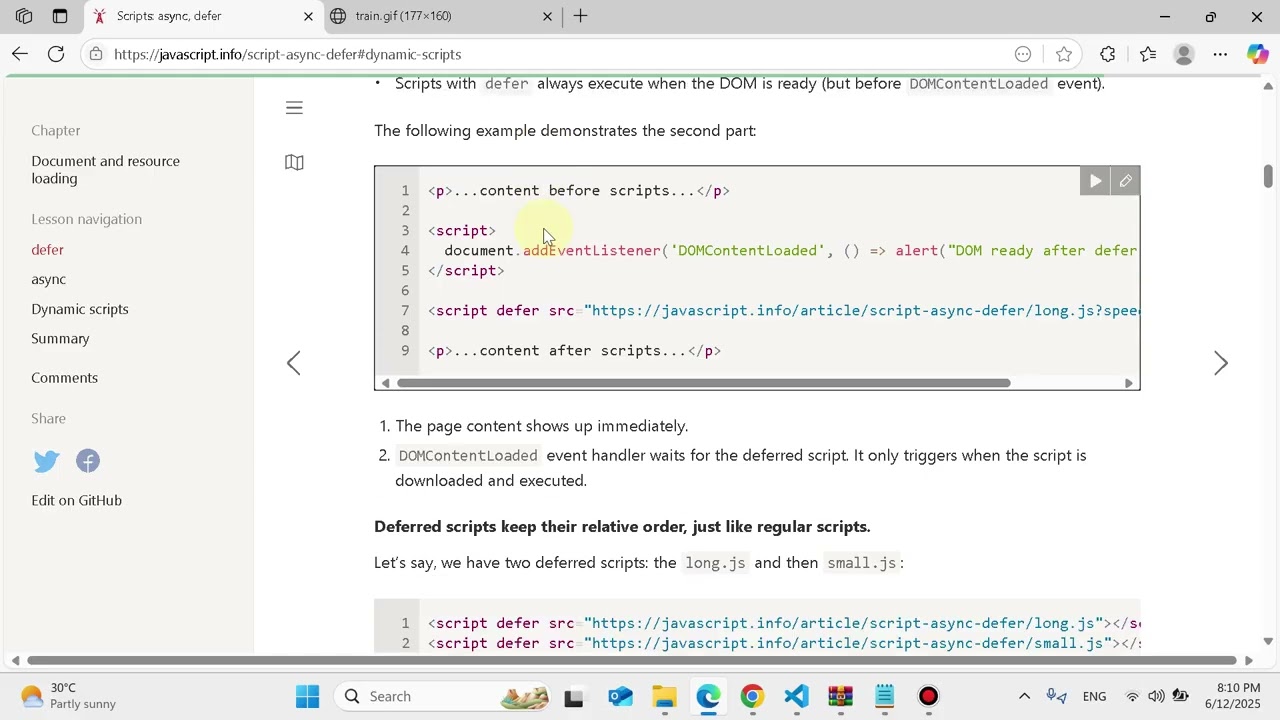Click the code block scroll-right arrow
Viewport: 1280px width, 720px height.
click(1129, 383)
